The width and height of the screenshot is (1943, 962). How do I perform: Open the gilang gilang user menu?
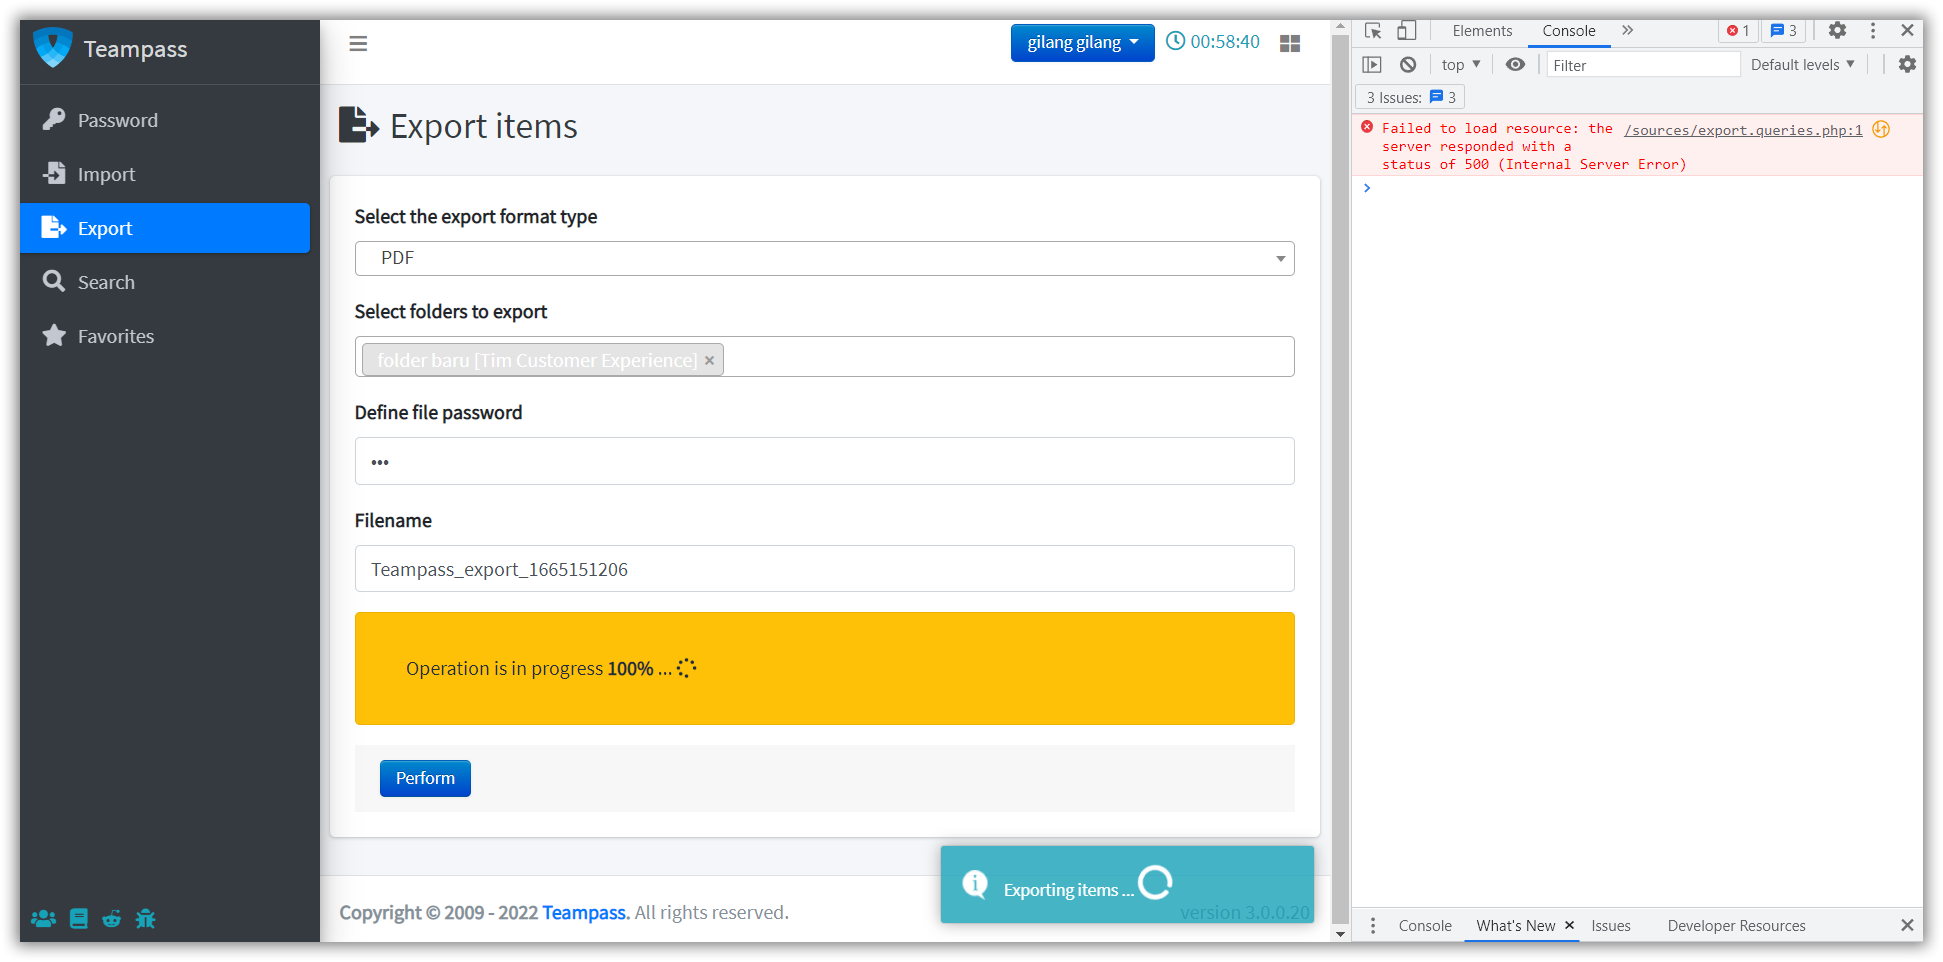point(1082,43)
